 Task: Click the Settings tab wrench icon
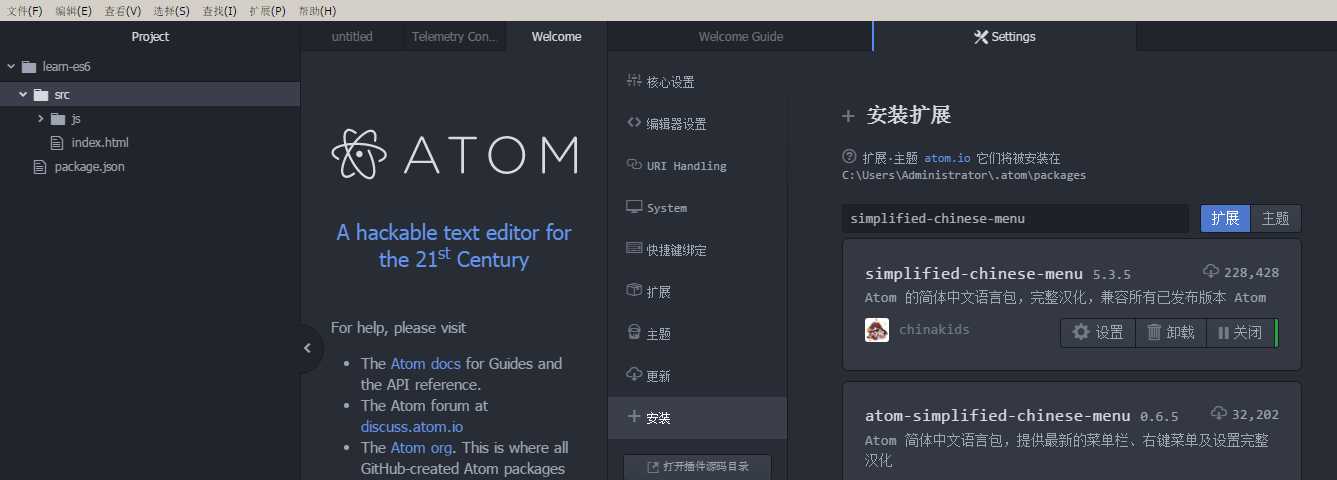coord(980,37)
